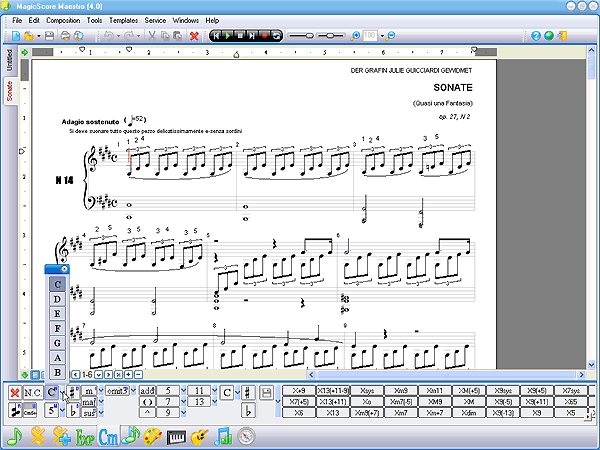Adjust the first playback slider
Image resolution: width=600 pixels, height=450 pixels.
coord(301,36)
